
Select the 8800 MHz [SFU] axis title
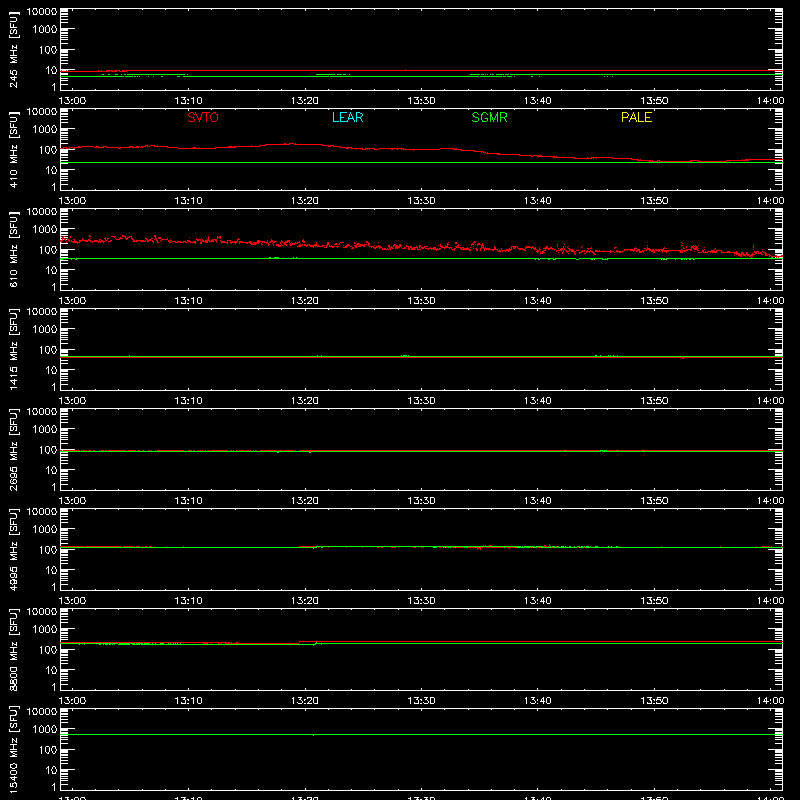[x=13, y=649]
